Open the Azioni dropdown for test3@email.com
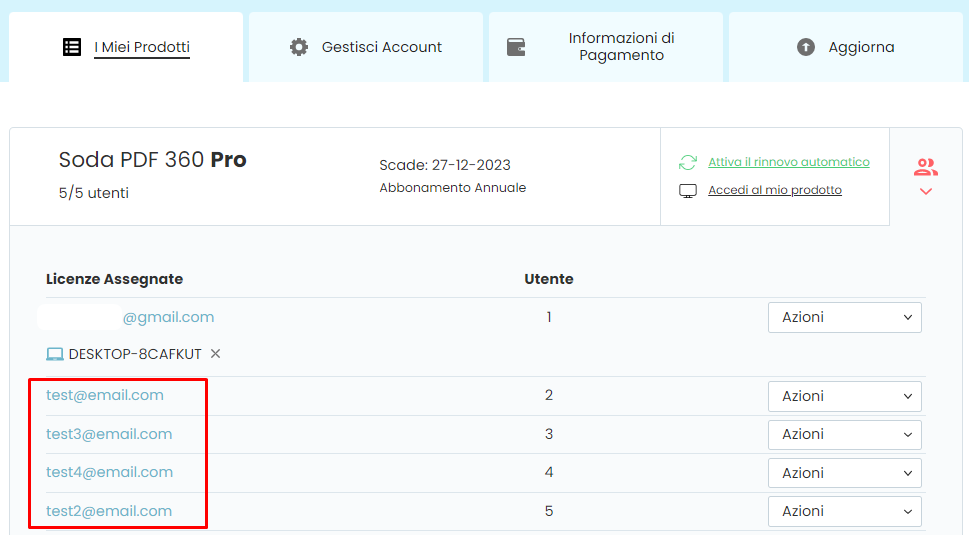Screen dimensions: 969x535 coord(845,434)
